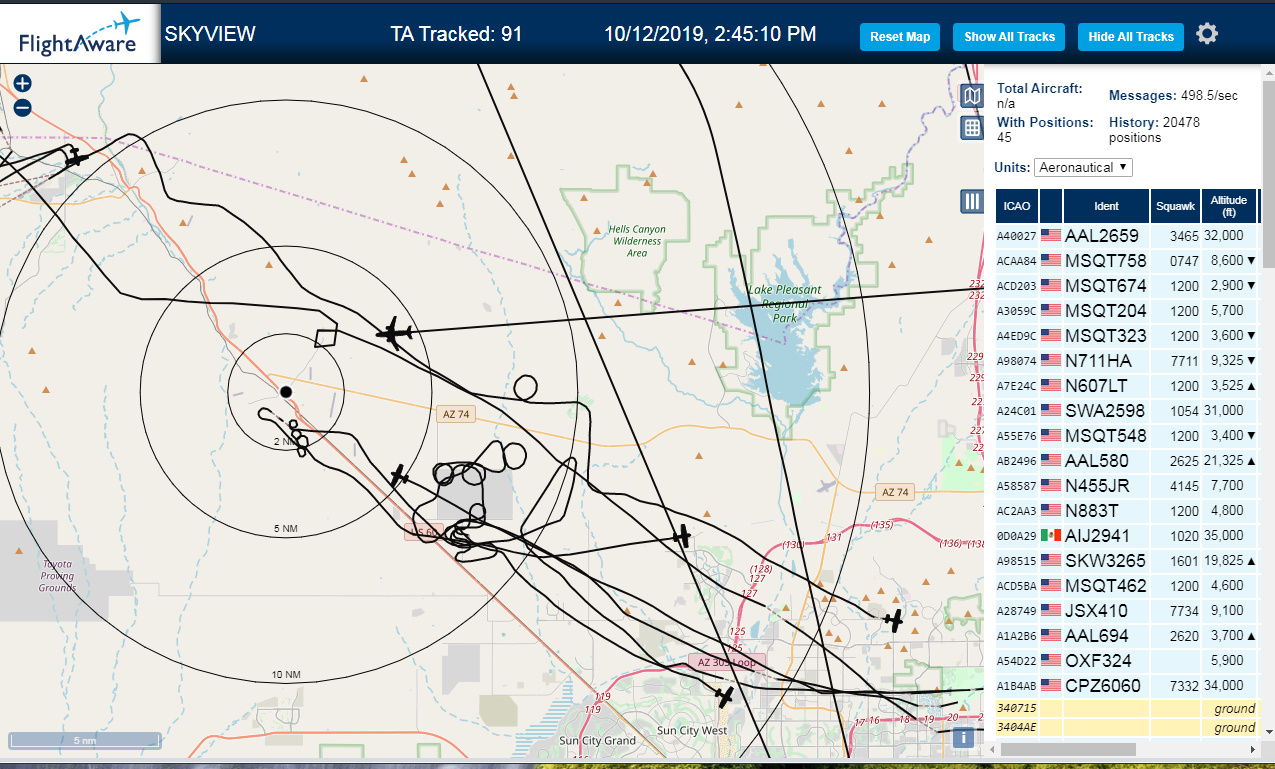1275x769 pixels.
Task: Select the N455JR aircraft row
Action: point(1126,486)
